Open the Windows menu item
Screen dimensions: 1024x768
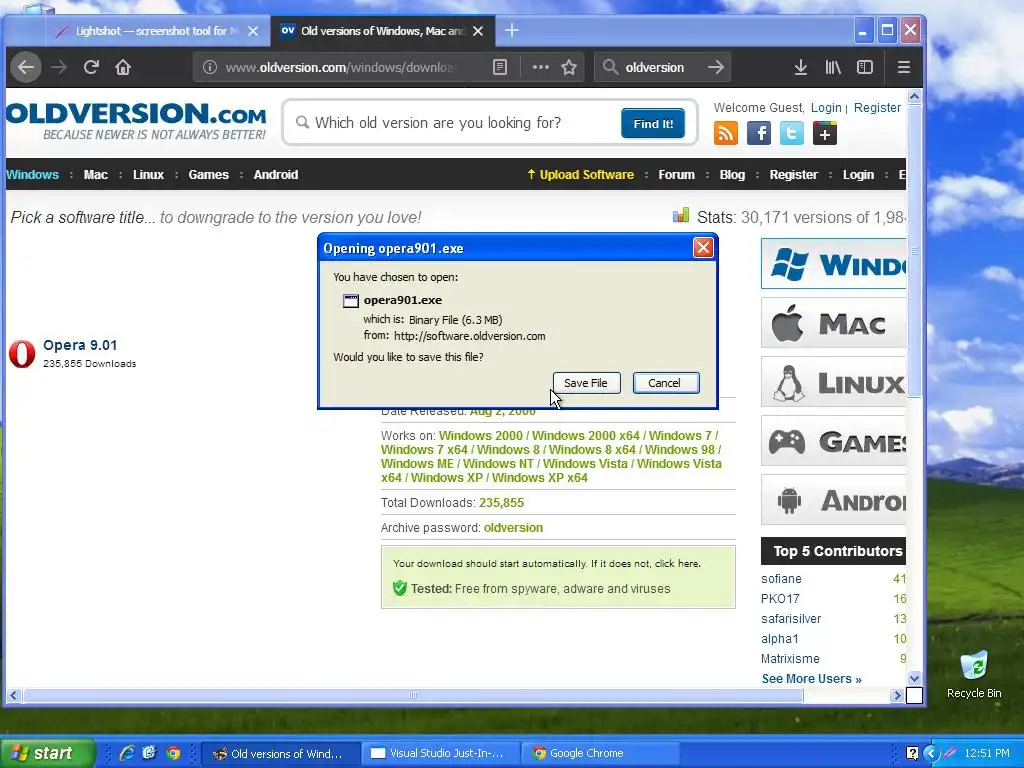tap(33, 174)
